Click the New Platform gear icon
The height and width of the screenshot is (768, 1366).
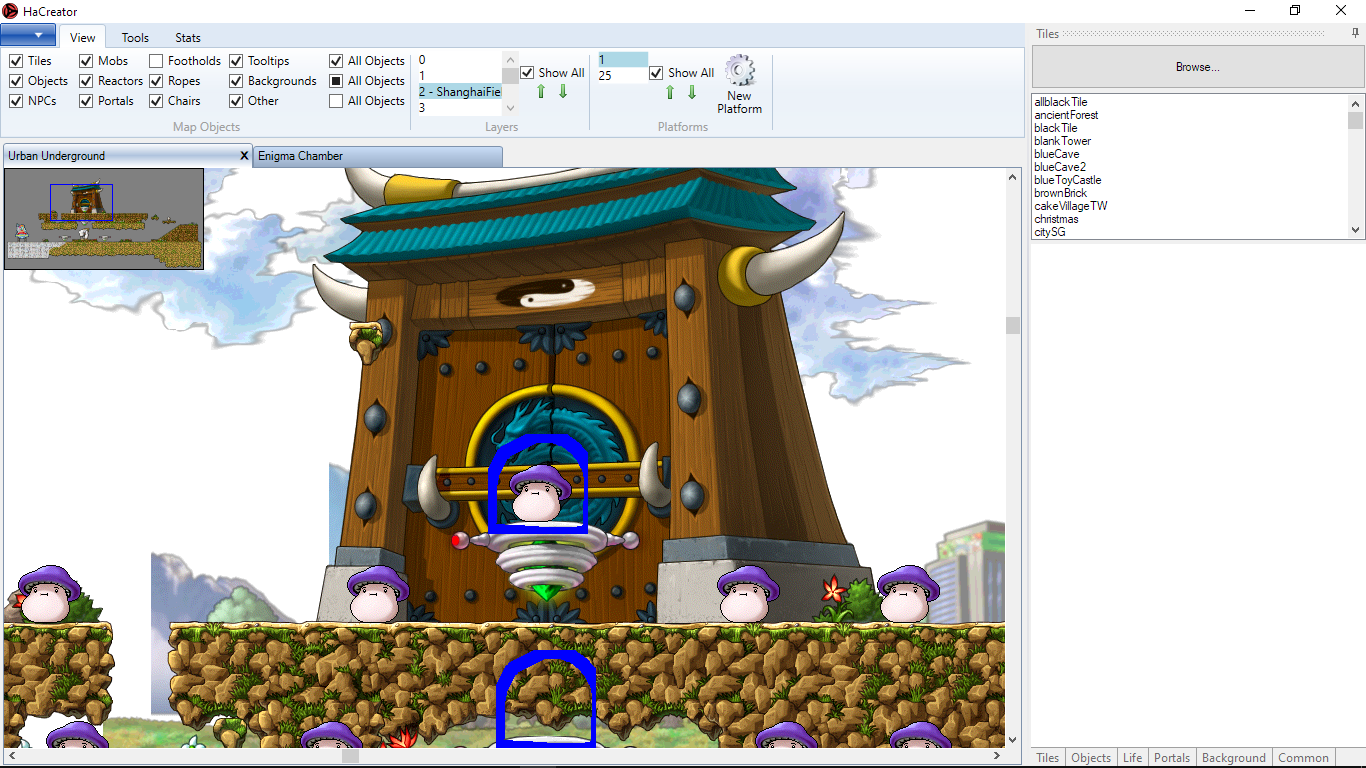[x=739, y=71]
